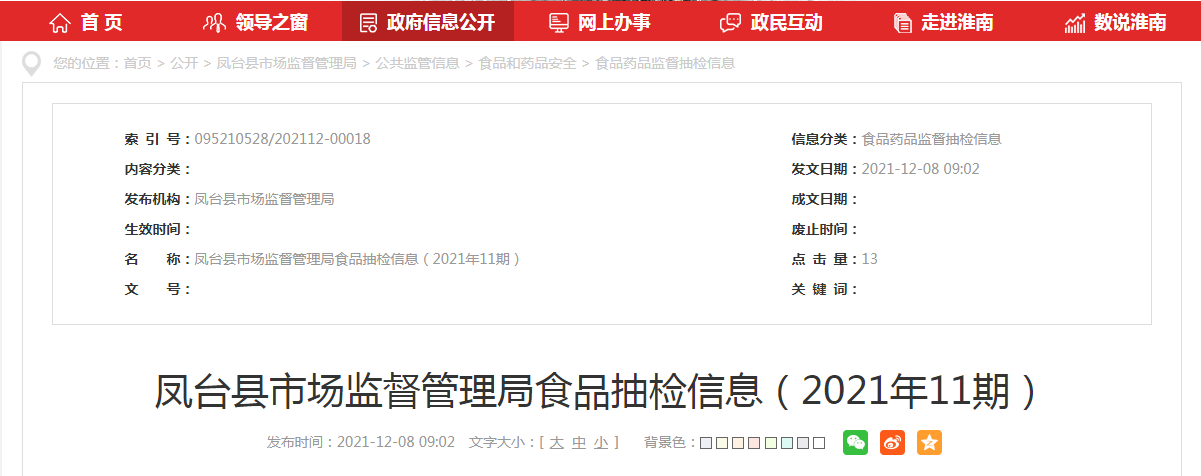Set font size to large 大

tap(557, 442)
